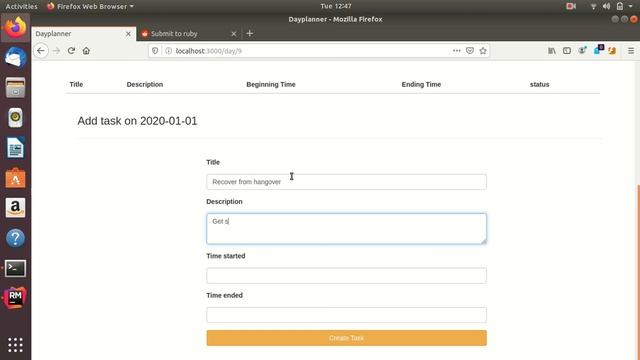640x360 pixels.
Task: Open Help from the dock
Action: pyautogui.click(x=16, y=238)
